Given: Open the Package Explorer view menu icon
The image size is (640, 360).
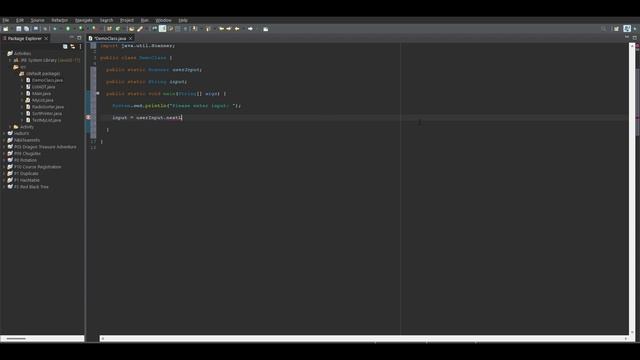Looking at the screenshot, I should pos(80,47).
